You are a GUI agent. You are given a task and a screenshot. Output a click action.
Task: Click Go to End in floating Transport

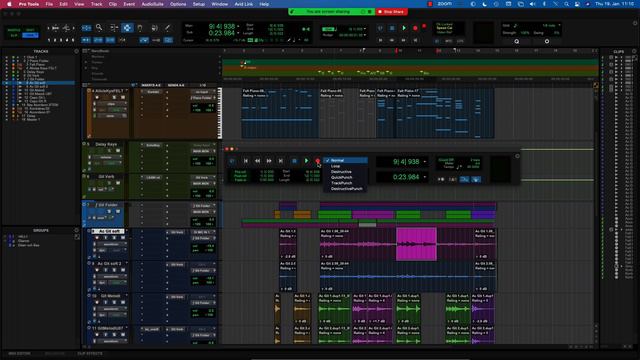[280, 161]
